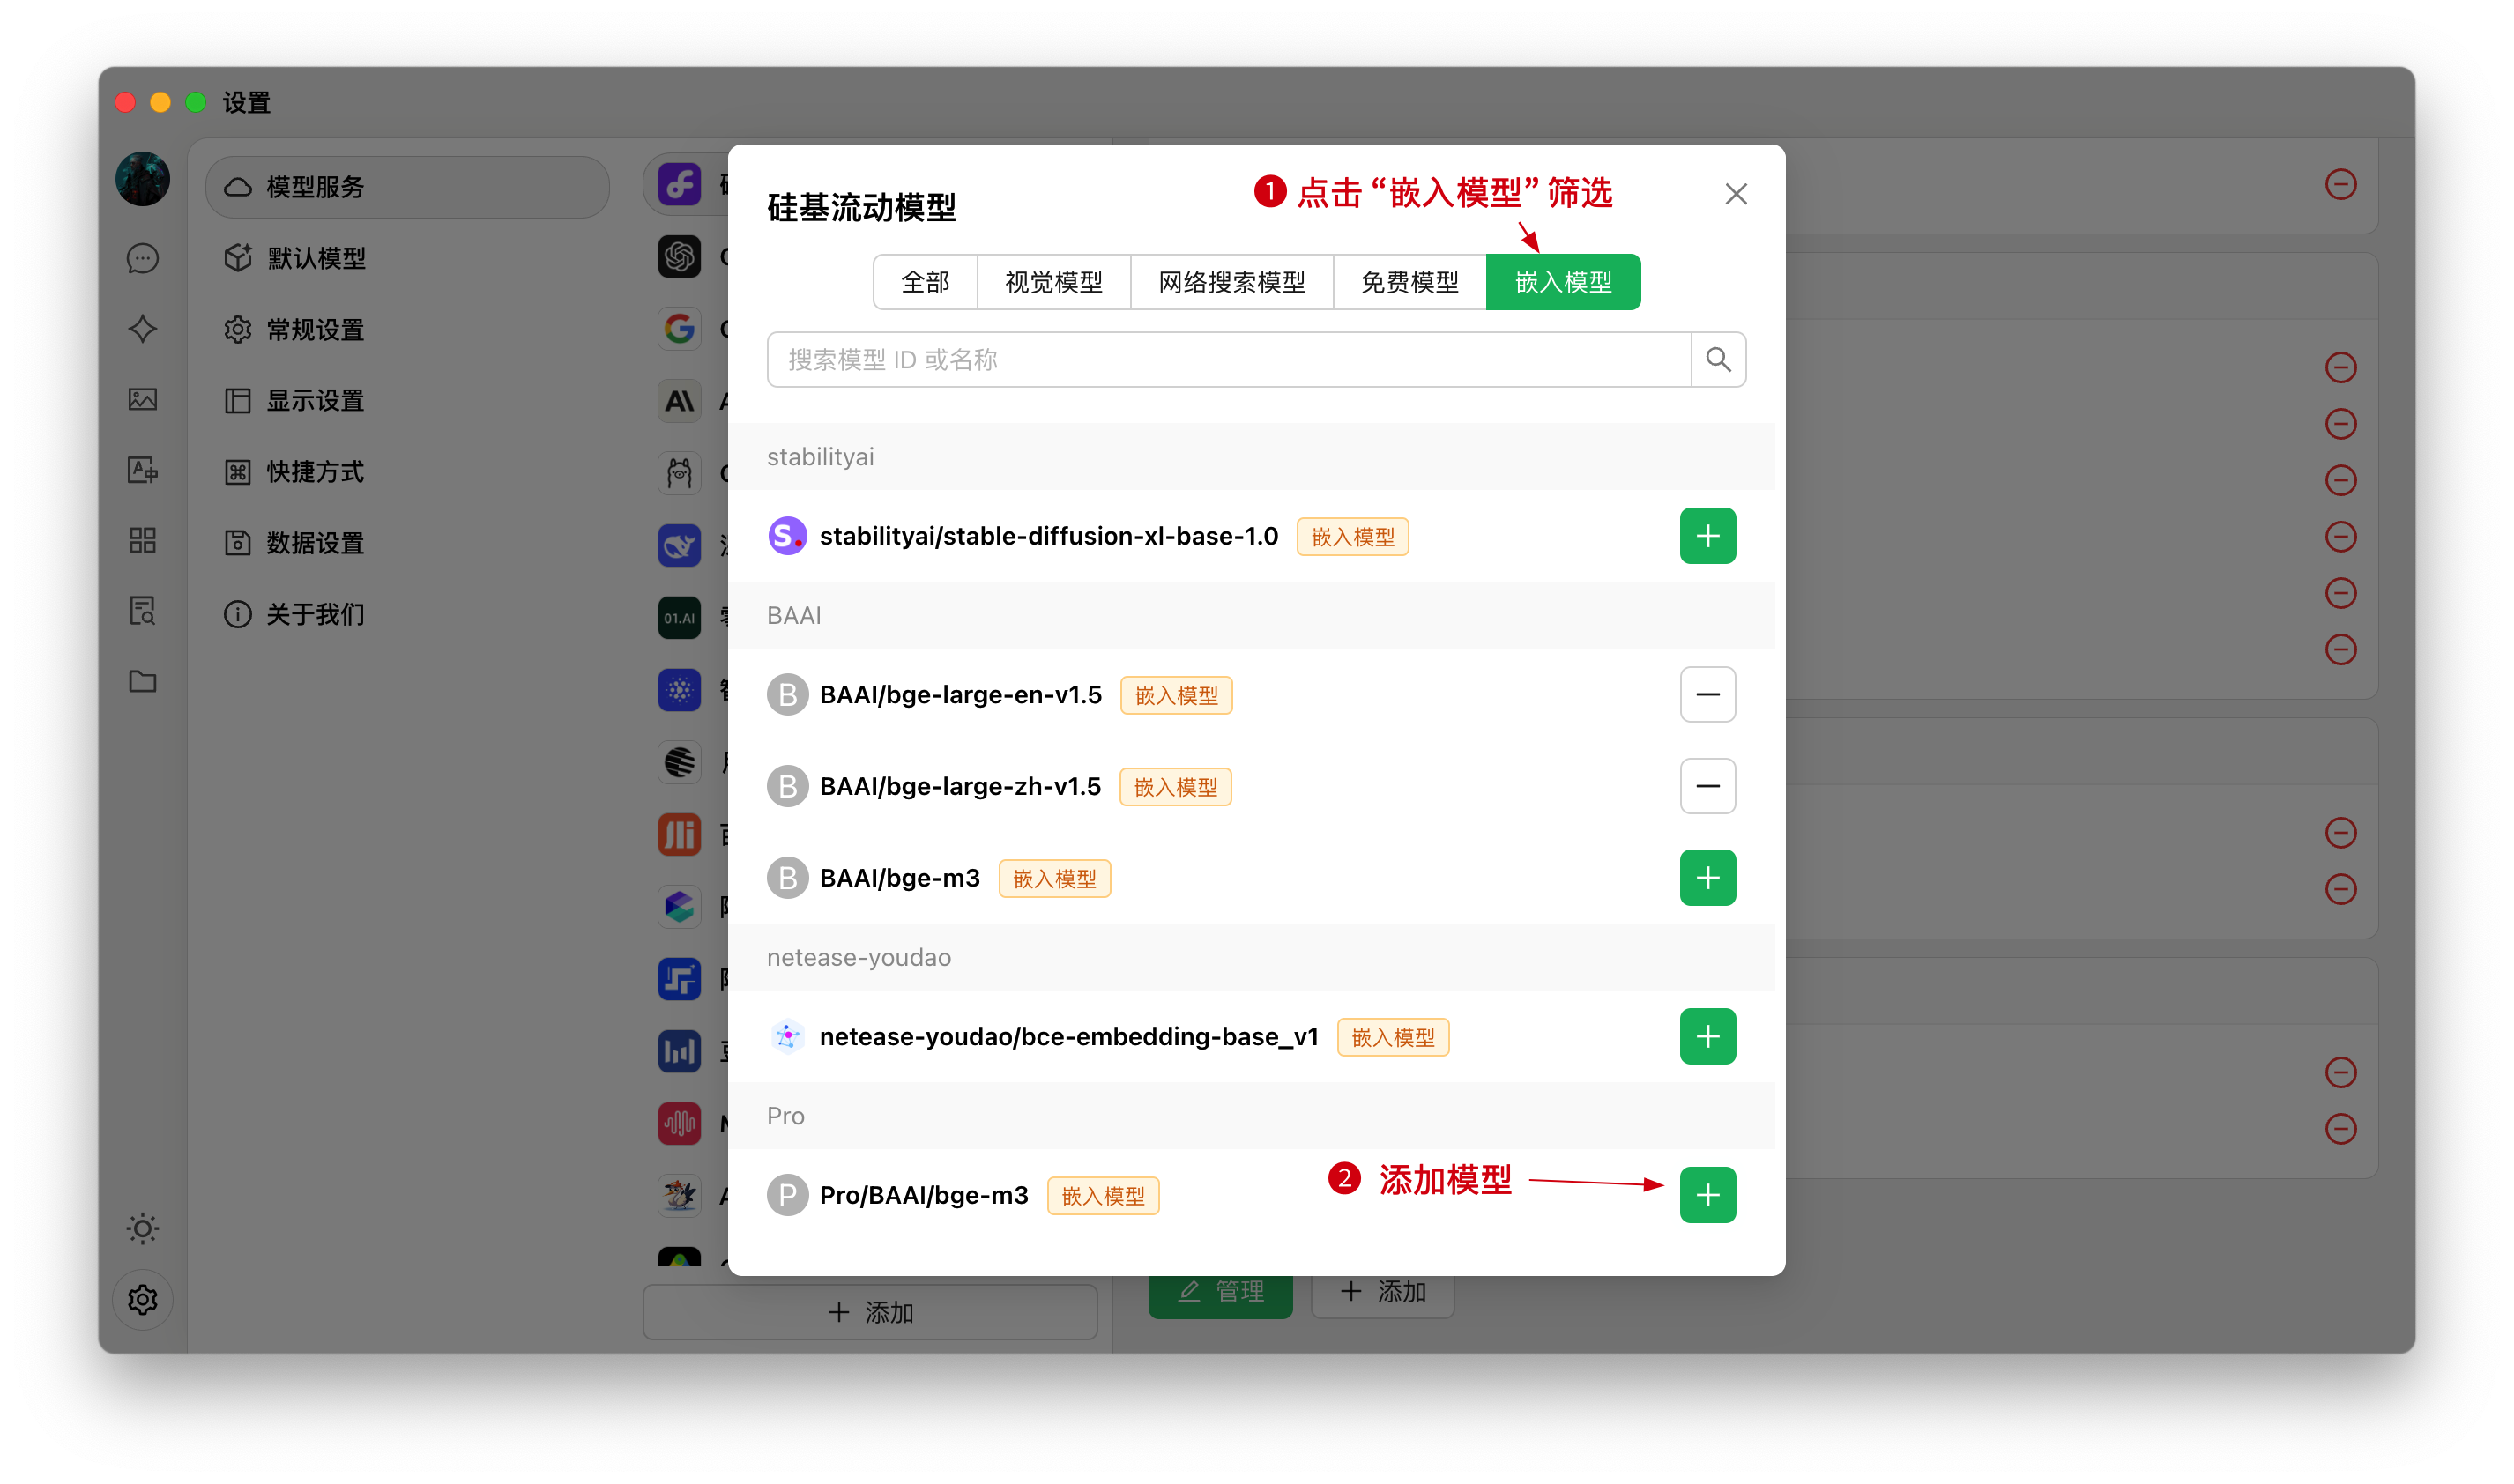The width and height of the screenshot is (2514, 1484).
Task: Remove BAAI/bge-large-zh-v1.5 model
Action: [x=1707, y=786]
